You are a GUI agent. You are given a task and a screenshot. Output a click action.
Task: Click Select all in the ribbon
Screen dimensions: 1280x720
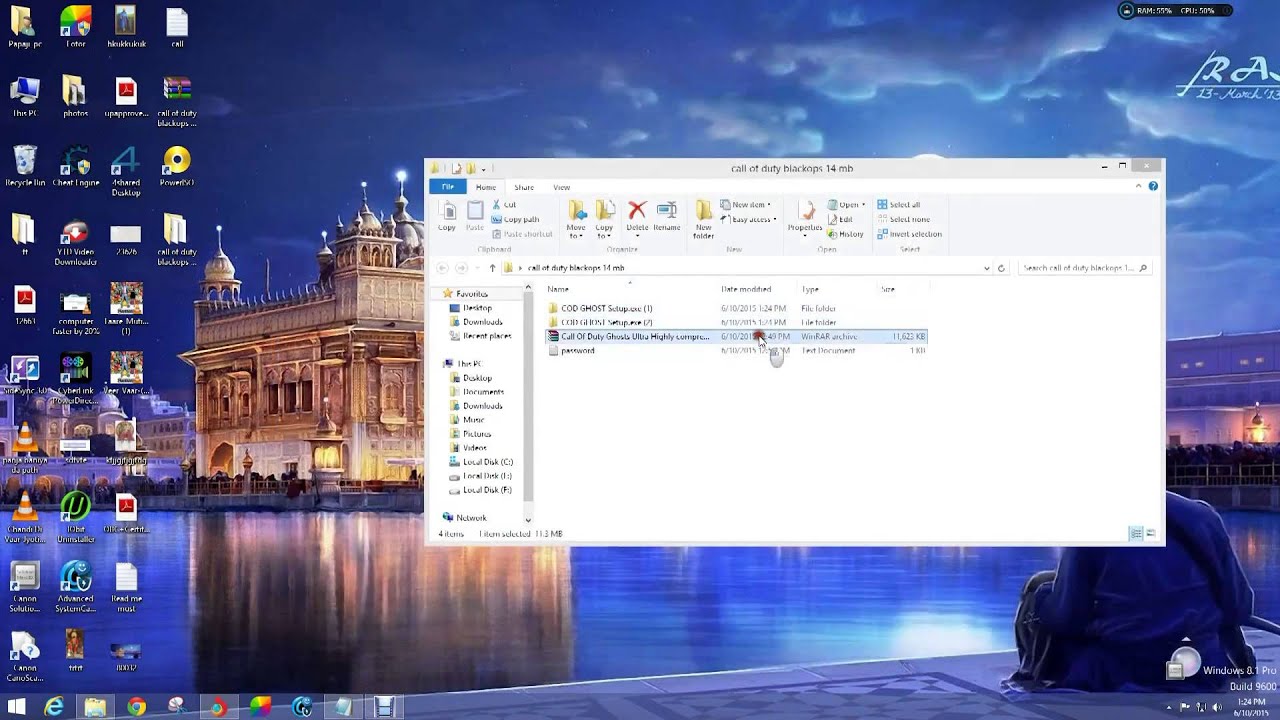point(898,205)
